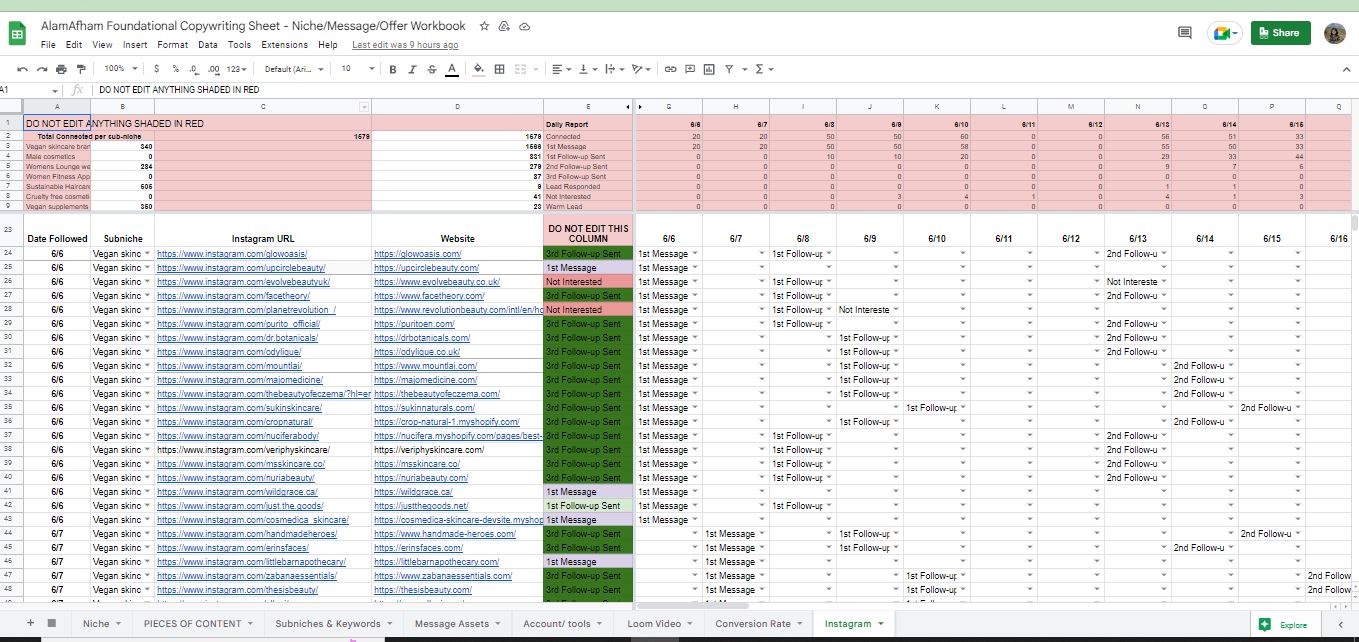Open 'Last edit was 9 hours ago' link

(405, 45)
